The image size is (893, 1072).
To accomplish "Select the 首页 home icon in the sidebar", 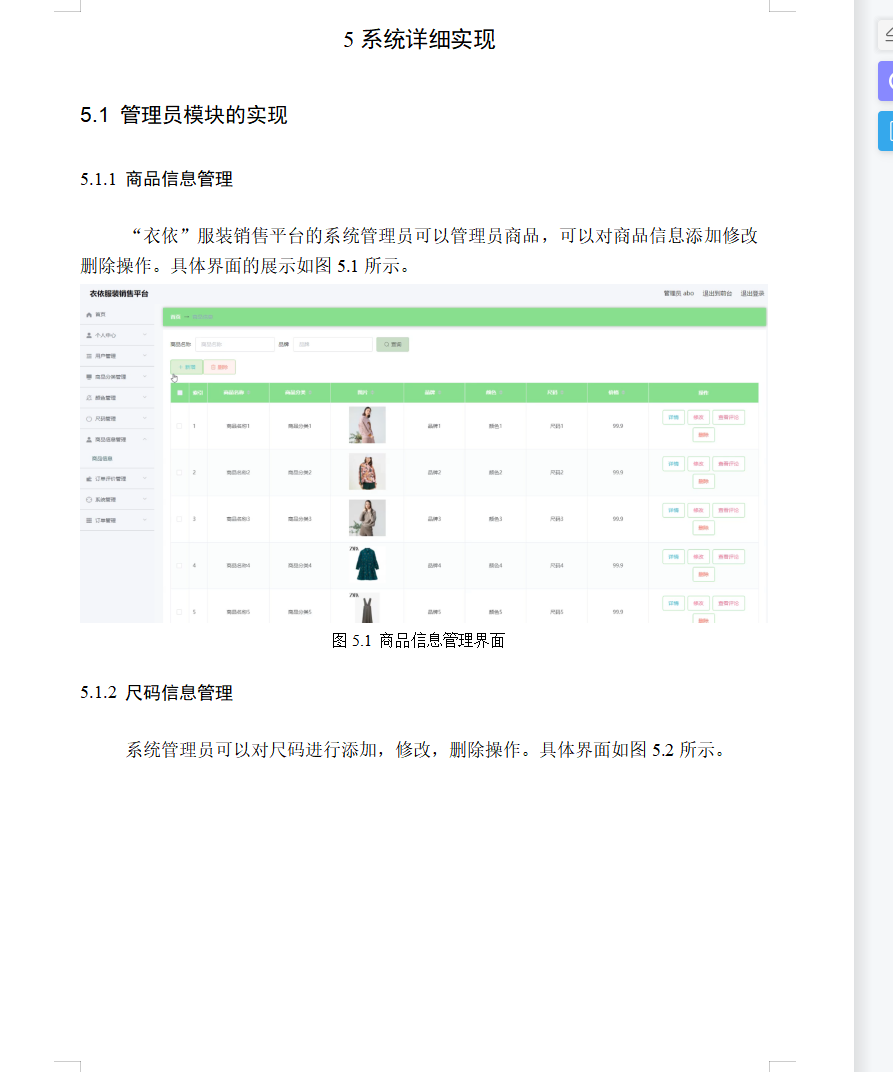I will (x=89, y=315).
